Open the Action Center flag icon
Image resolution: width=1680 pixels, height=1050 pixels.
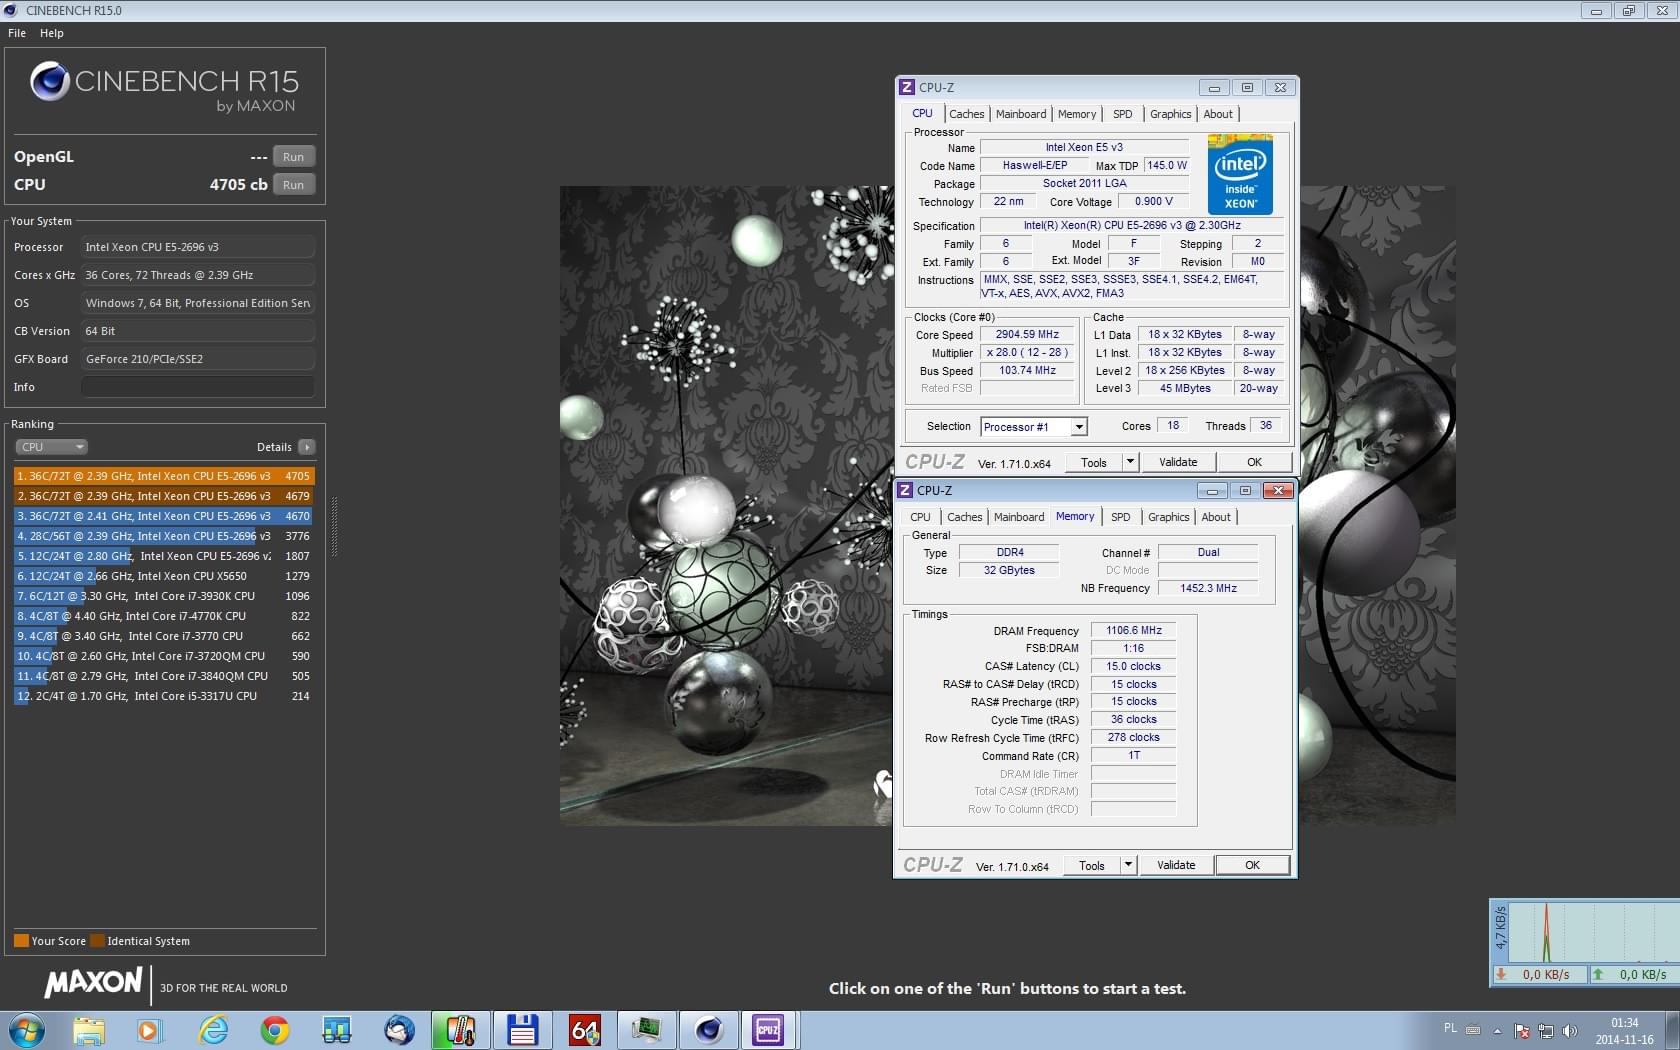[1522, 1030]
